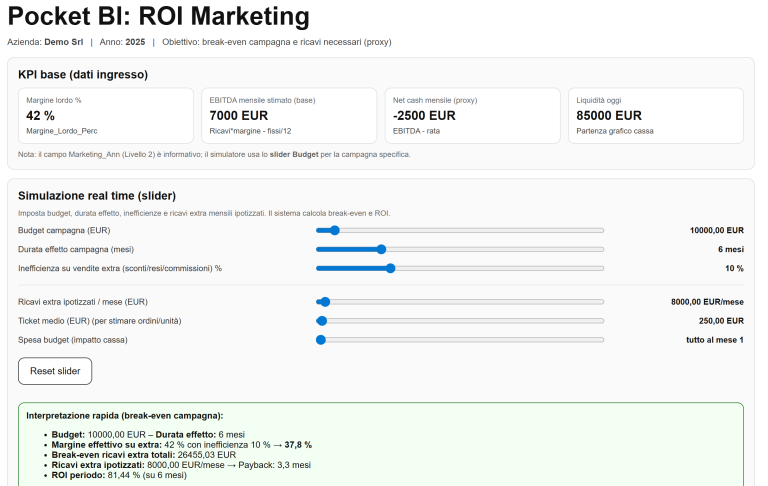The width and height of the screenshot is (768, 486).
Task: Select the EBITDA mensile stimato KPI card
Action: 289,115
